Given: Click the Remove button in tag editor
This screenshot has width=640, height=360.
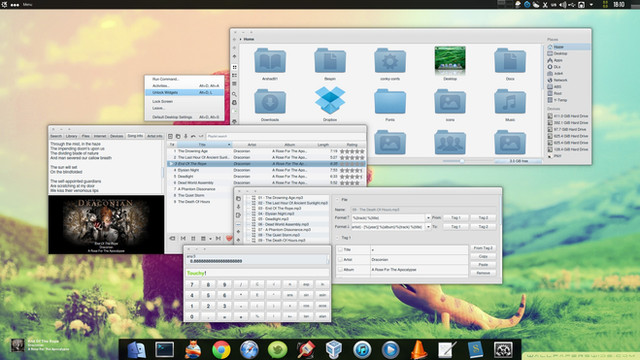Looking at the screenshot, I should (483, 273).
